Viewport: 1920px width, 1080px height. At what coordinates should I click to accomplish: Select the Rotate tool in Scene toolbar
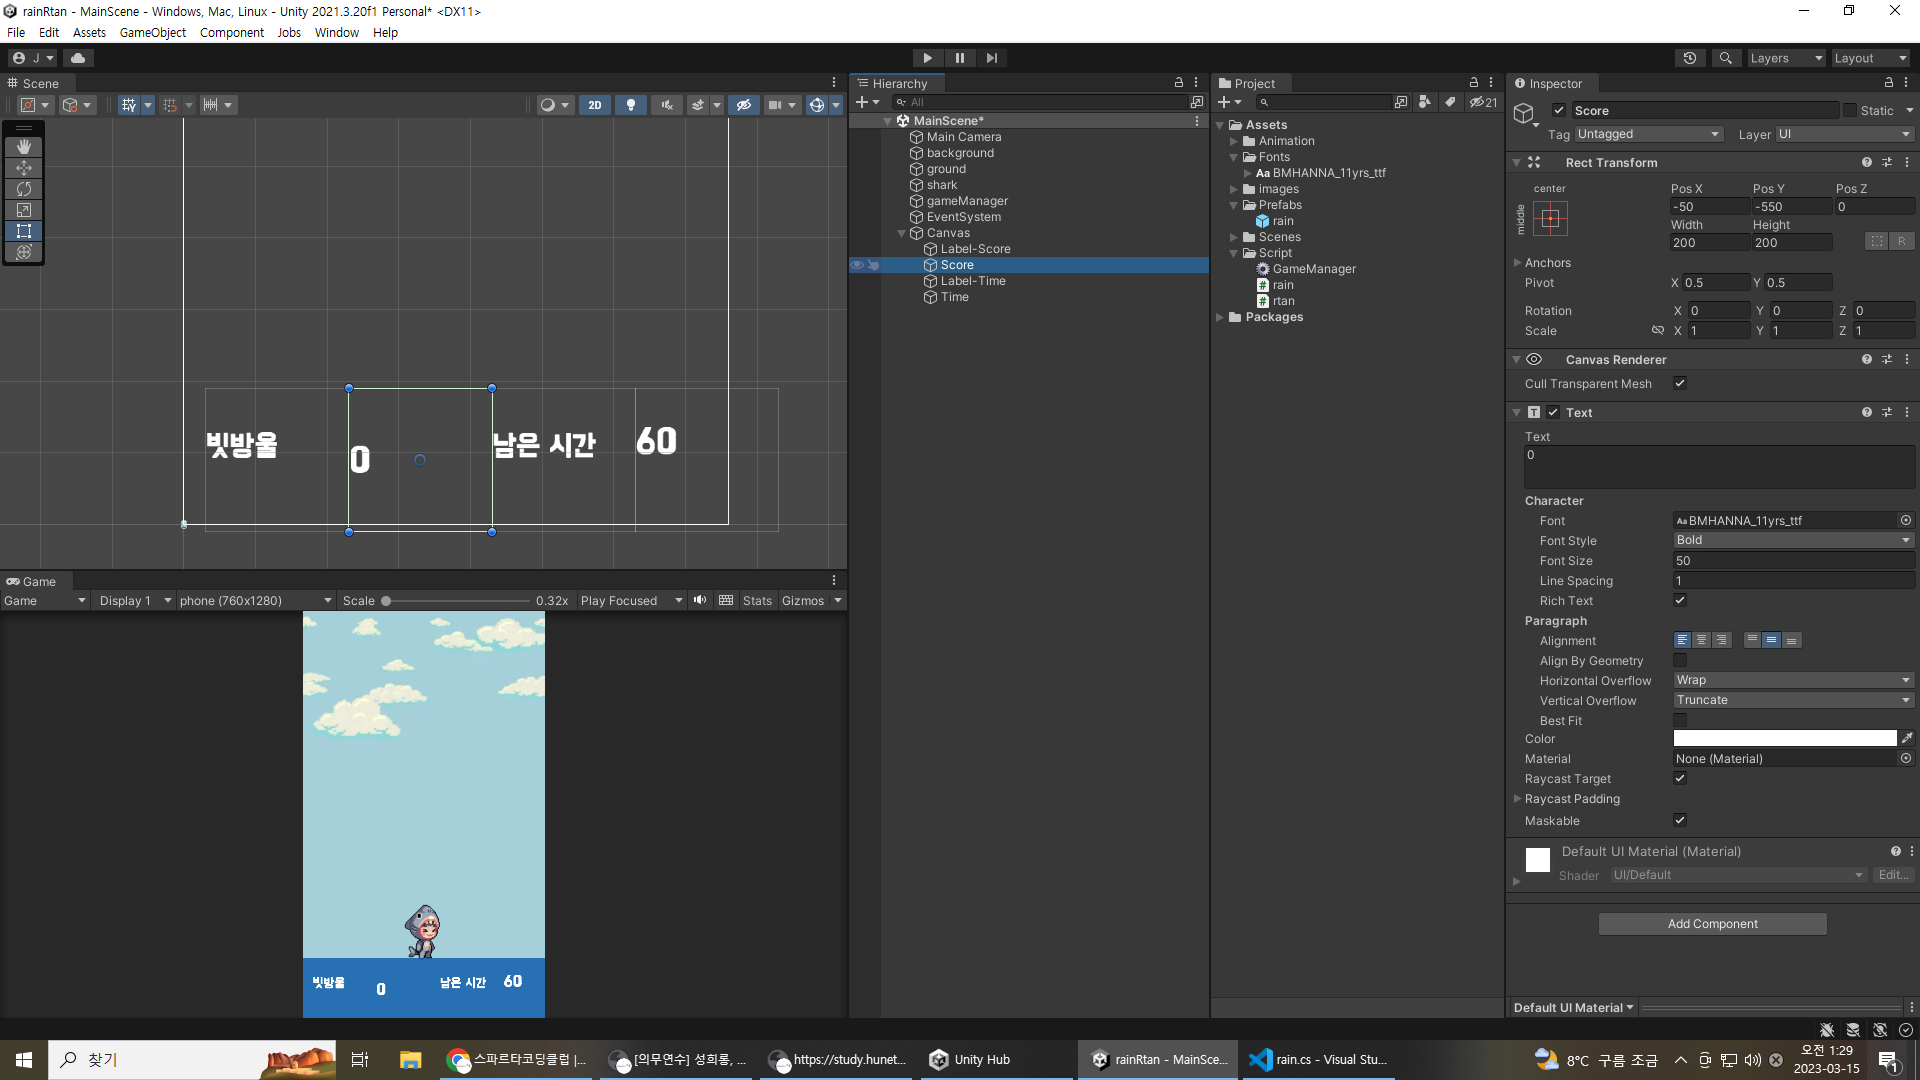tap(24, 189)
